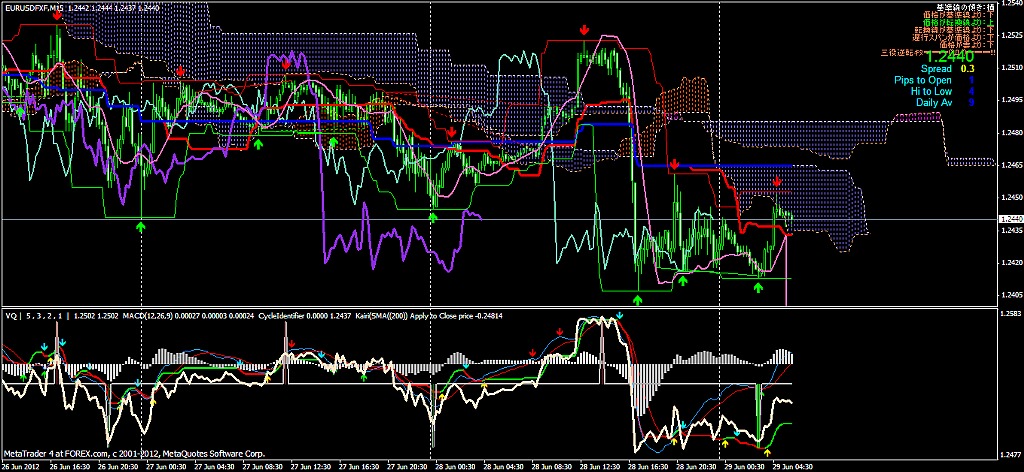Click the red down arrow beside the chart title
The width and height of the screenshot is (1024, 472).
click(x=58, y=18)
